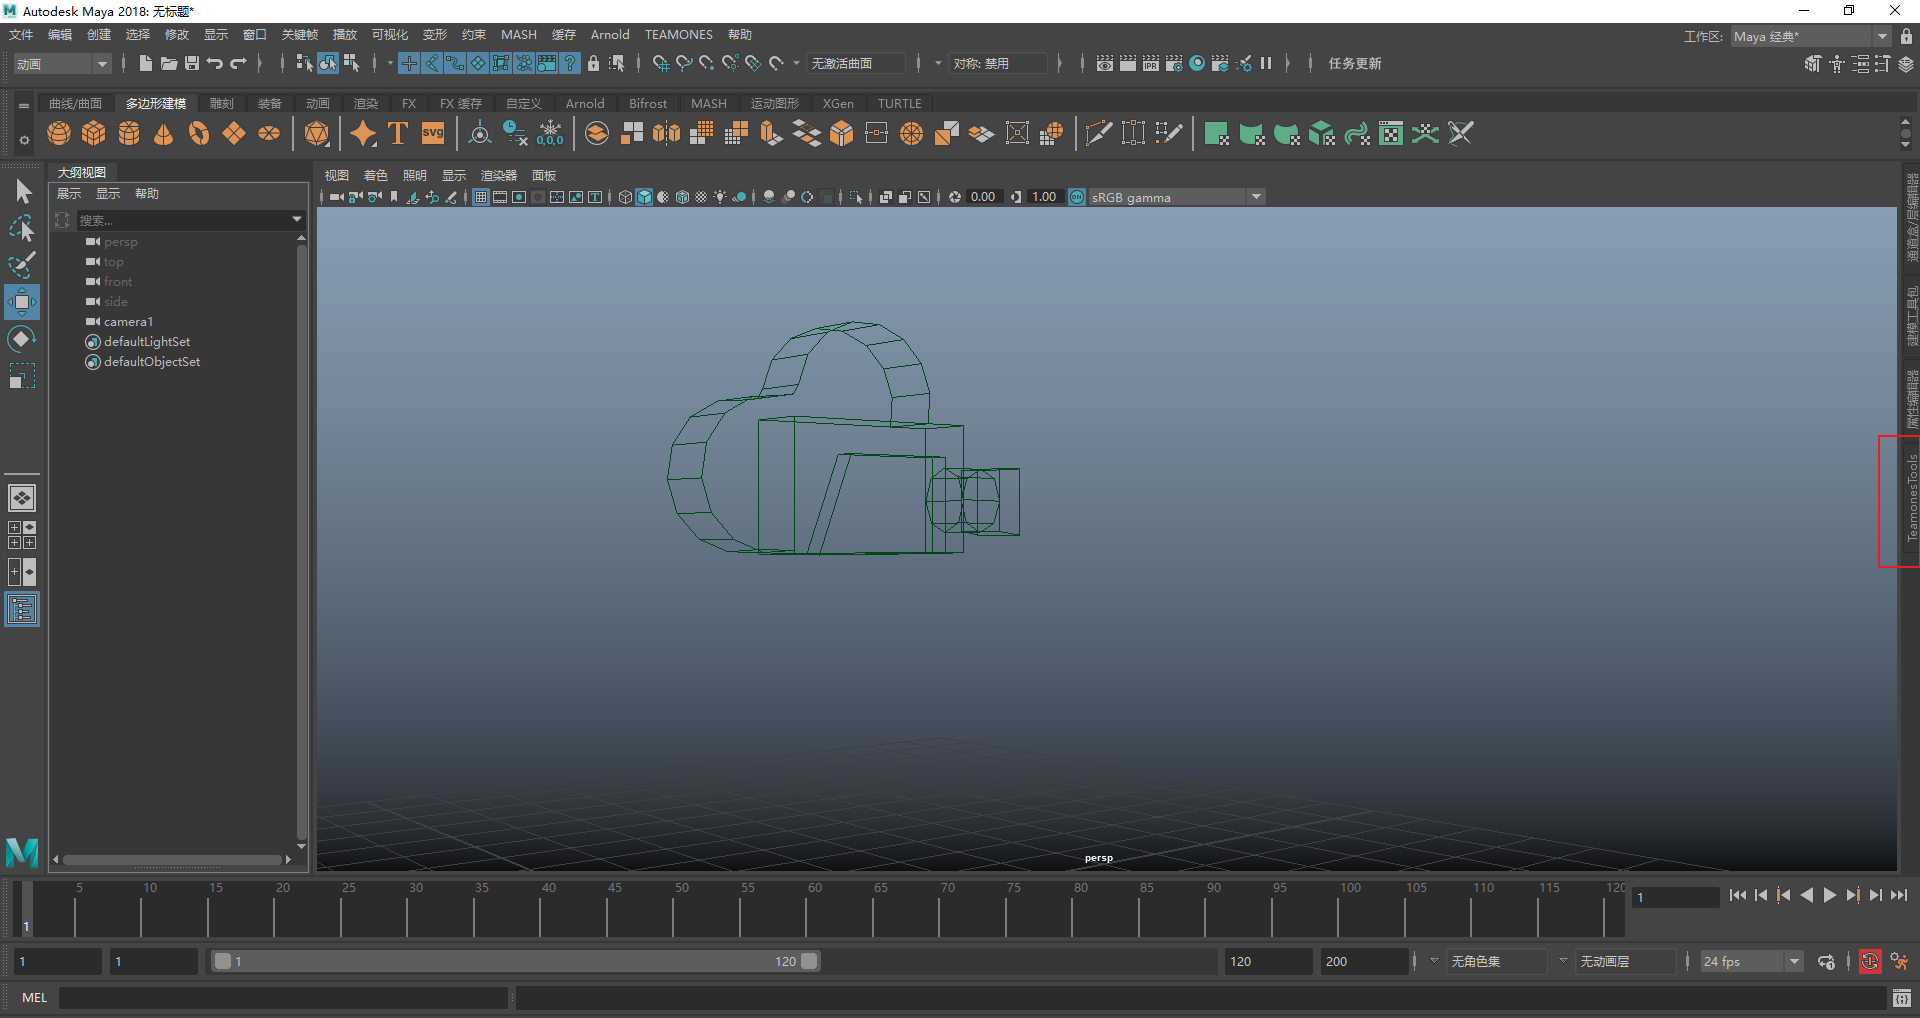Choose the Lasso select tool
Viewport: 1920px width, 1018px height.
click(22, 229)
